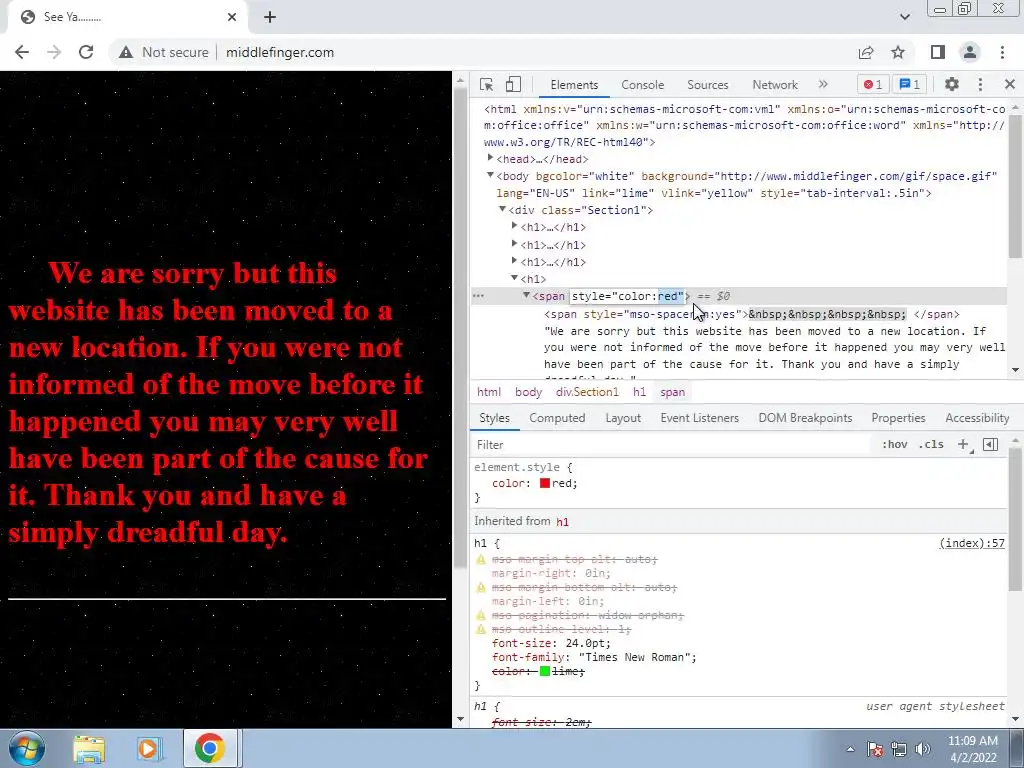The width and height of the screenshot is (1024, 768).
Task: Click the ellipsis beside selected span row
Action: (478, 296)
